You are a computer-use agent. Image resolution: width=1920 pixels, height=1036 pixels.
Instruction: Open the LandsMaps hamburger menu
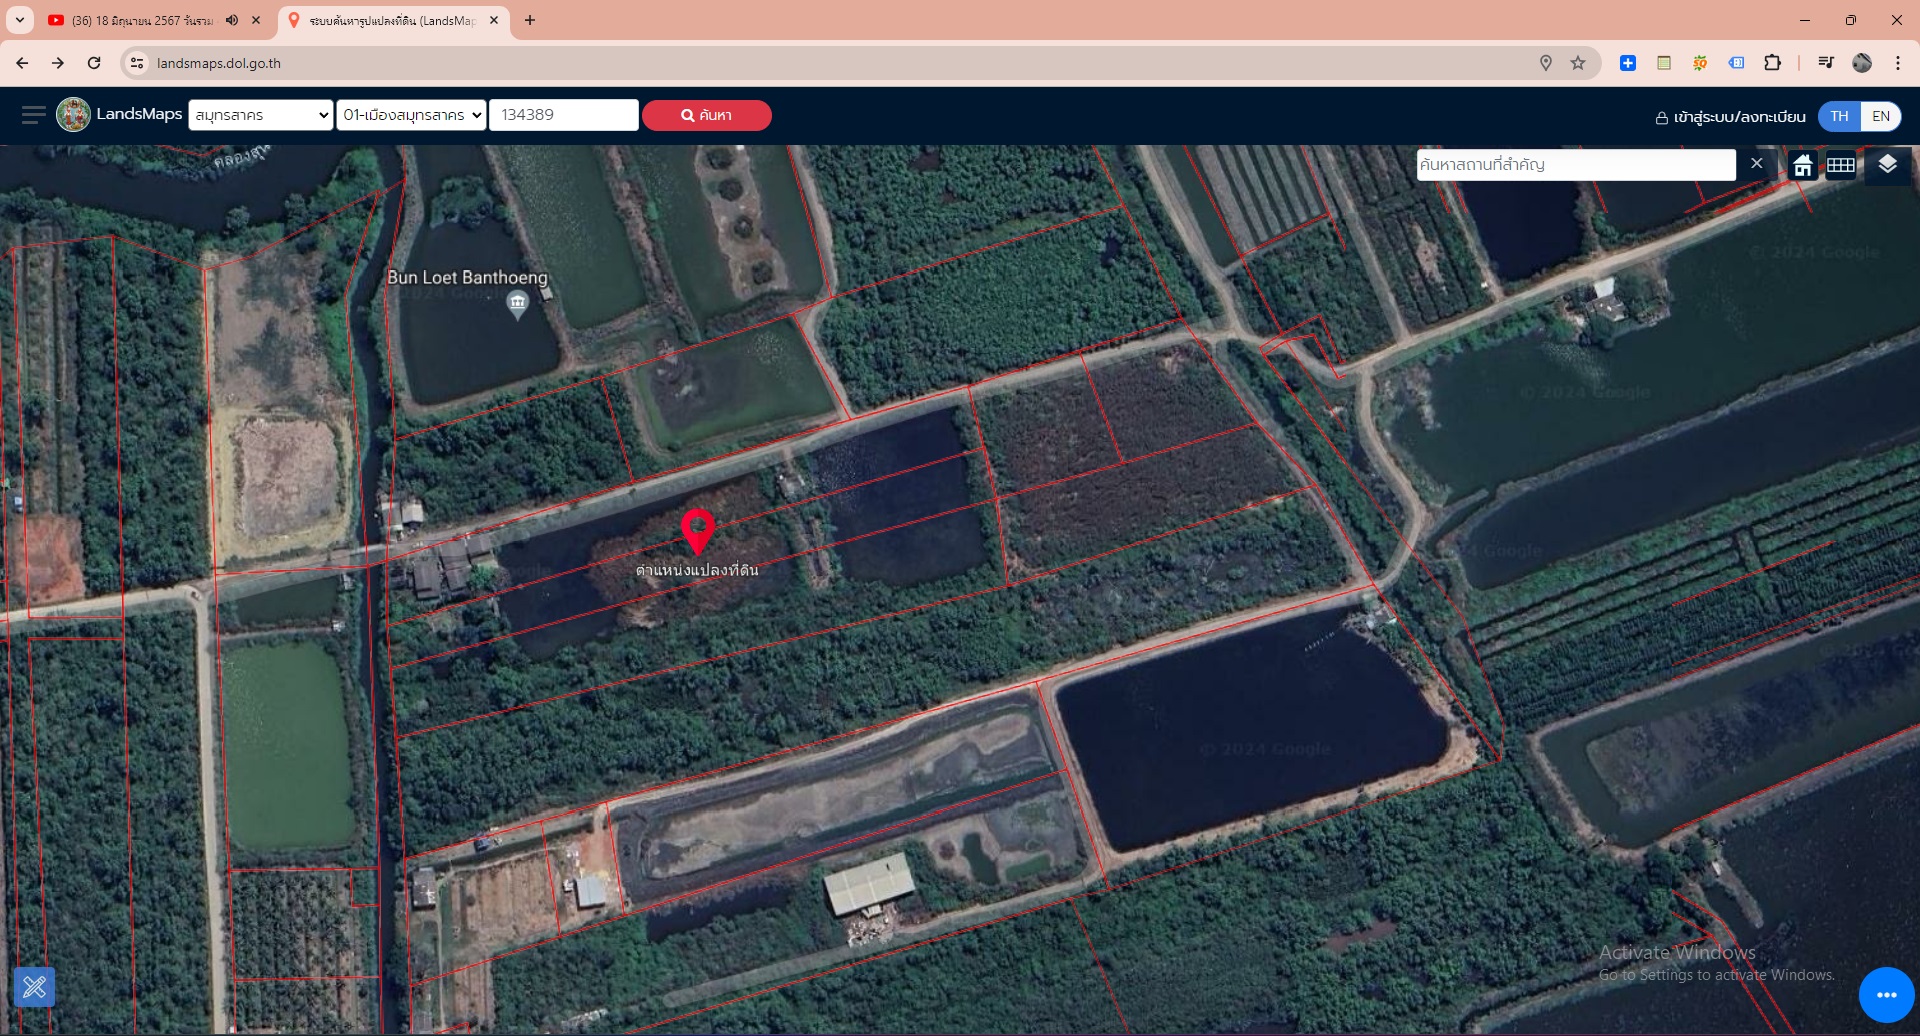[33, 115]
